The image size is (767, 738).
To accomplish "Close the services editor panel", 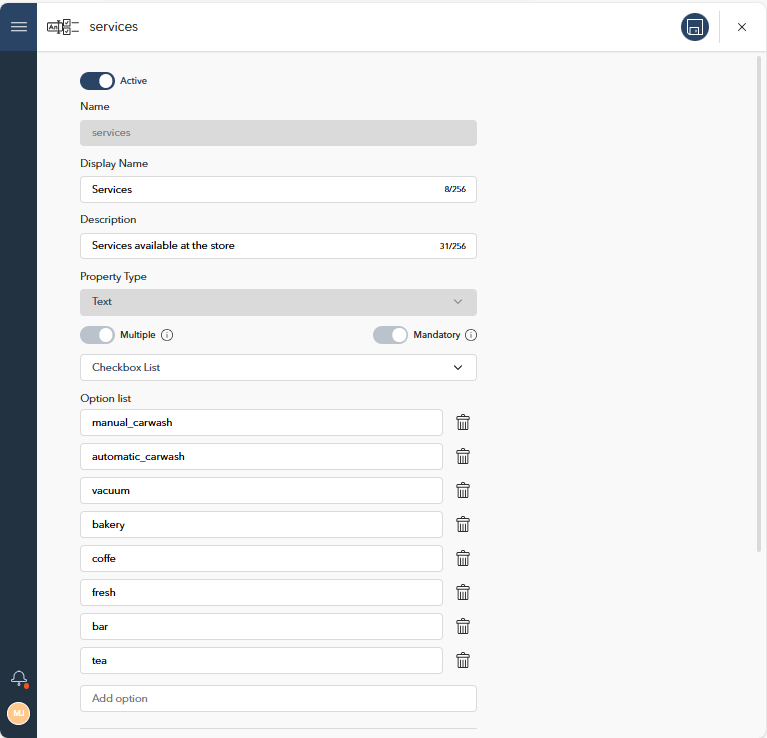I will [x=742, y=27].
